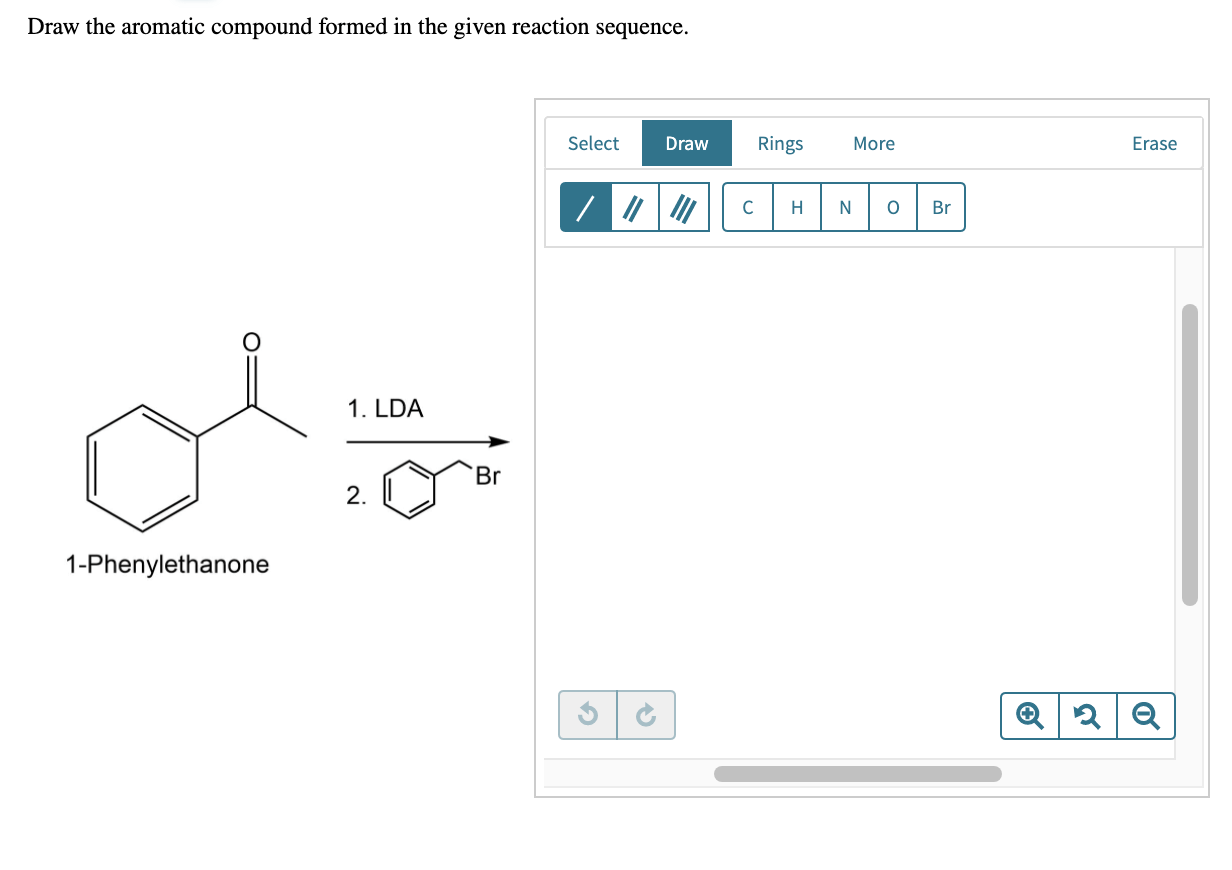Zoom out of the drawing canvas
The image size is (1232, 870).
pos(1146,716)
